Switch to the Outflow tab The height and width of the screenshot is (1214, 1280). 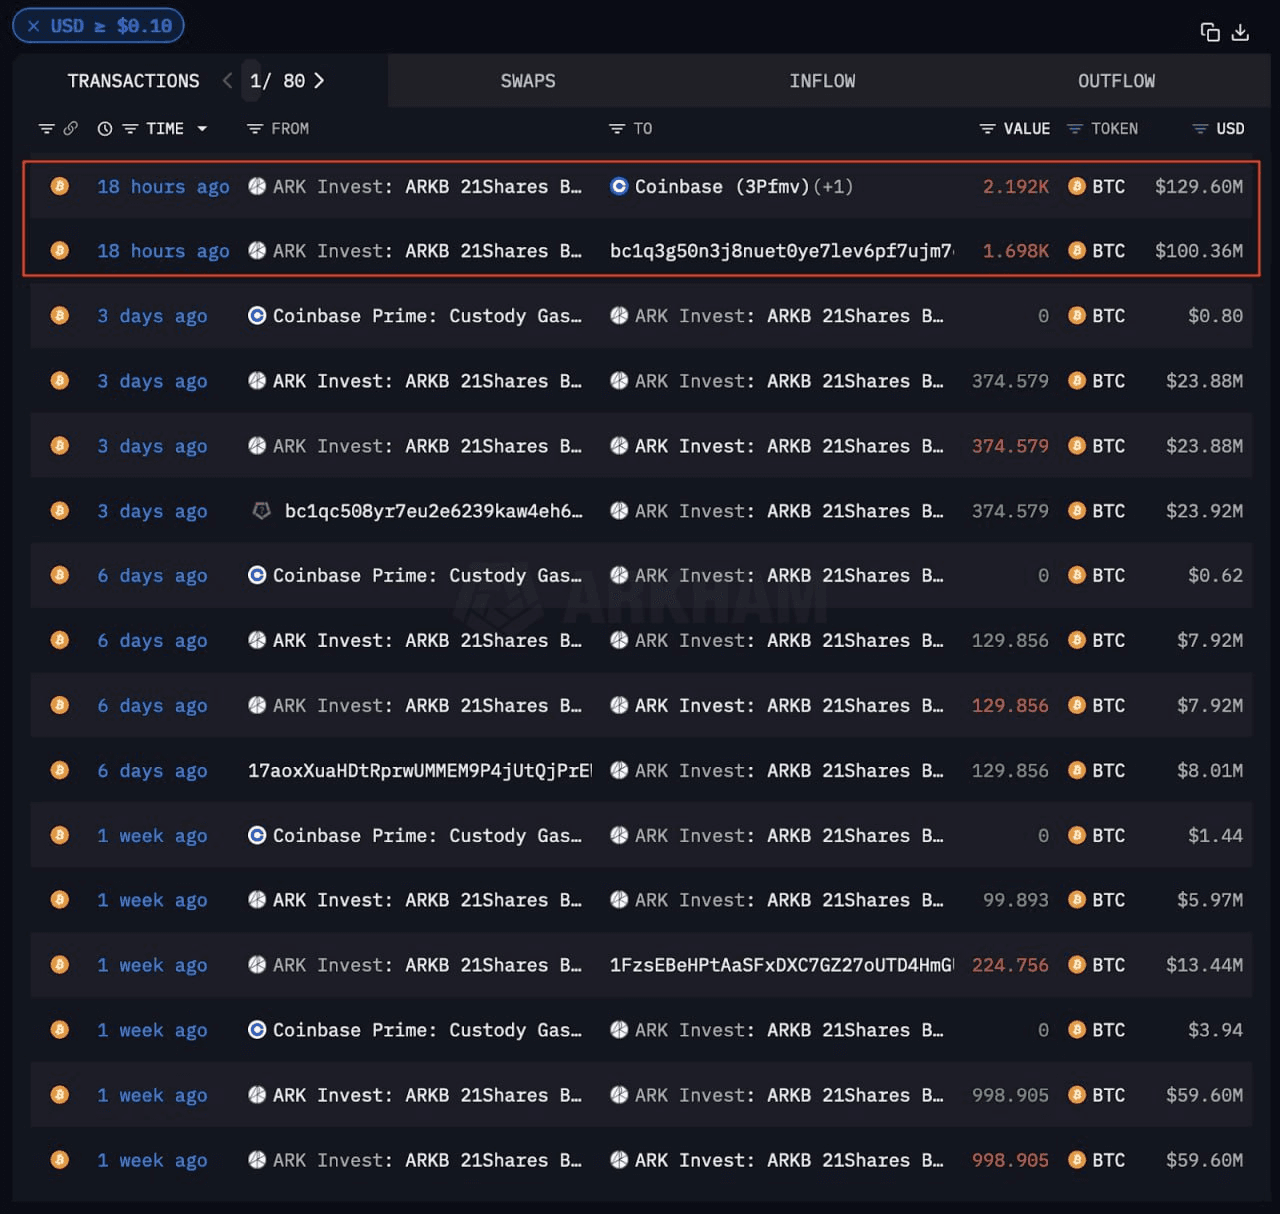pyautogui.click(x=1116, y=81)
